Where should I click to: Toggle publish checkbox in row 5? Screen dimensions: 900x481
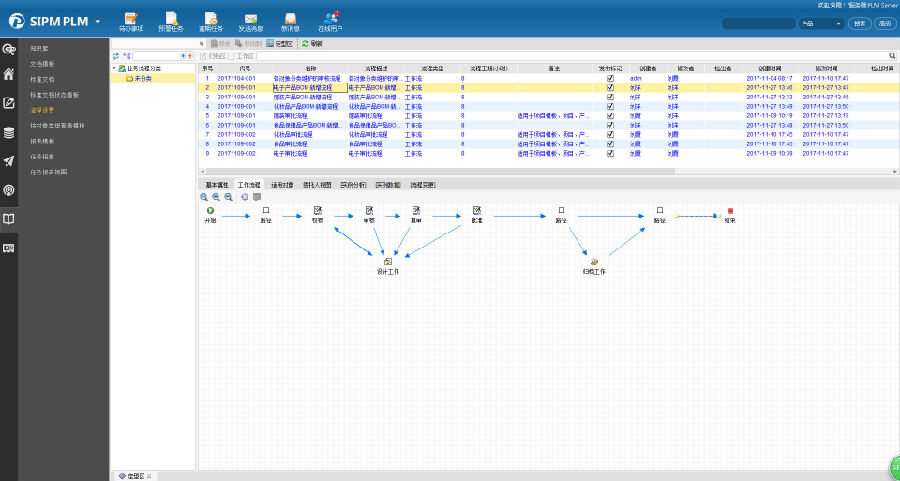(x=610, y=116)
